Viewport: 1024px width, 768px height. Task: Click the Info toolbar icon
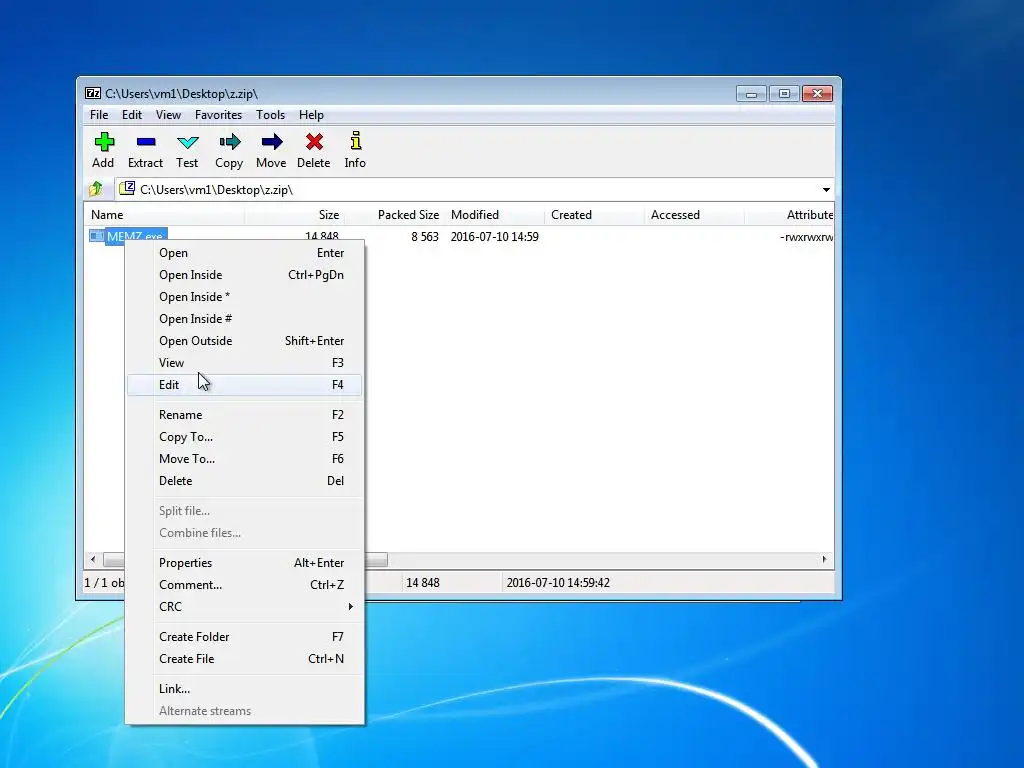point(355,141)
